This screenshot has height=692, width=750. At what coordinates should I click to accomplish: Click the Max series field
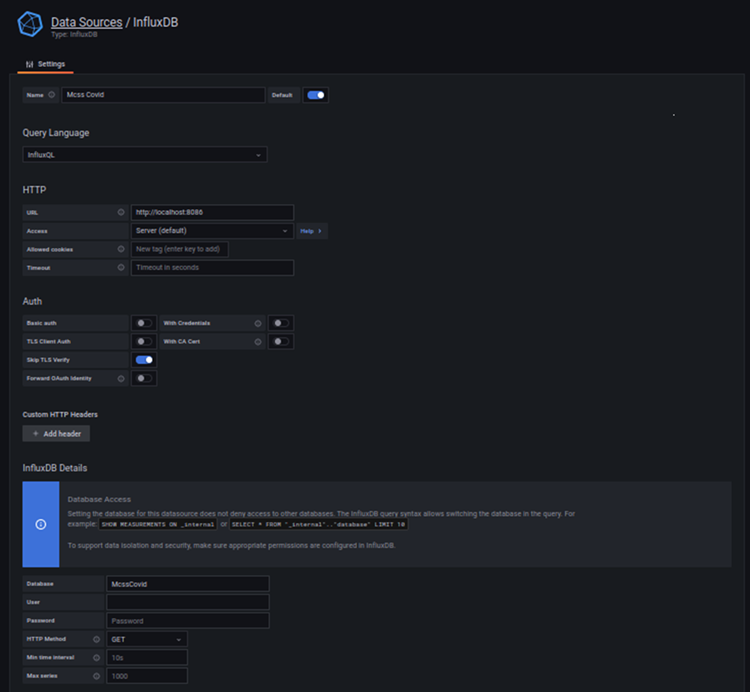(147, 676)
